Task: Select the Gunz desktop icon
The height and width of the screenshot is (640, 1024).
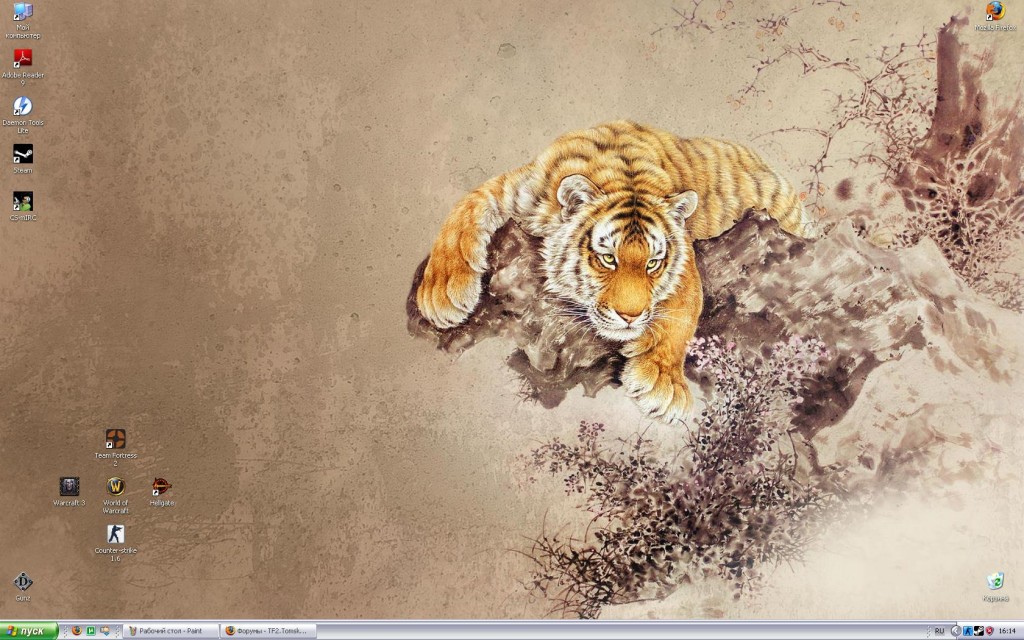Action: click(23, 586)
